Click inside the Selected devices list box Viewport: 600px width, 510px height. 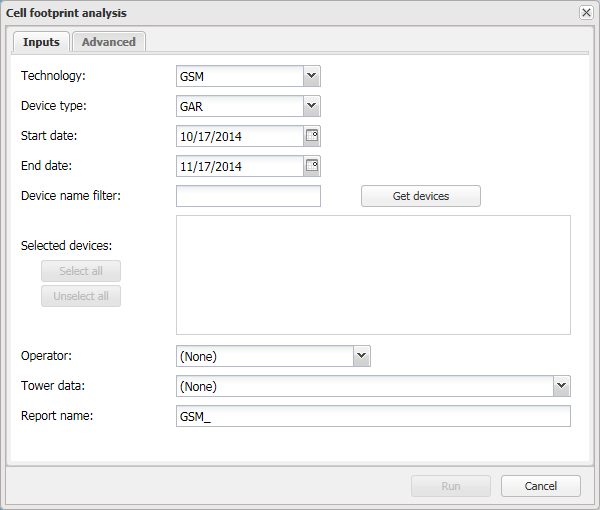tap(373, 274)
